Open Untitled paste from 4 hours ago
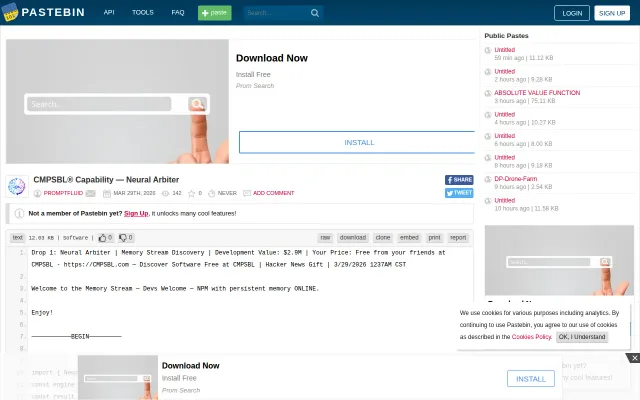640x400 pixels. click(x=504, y=114)
